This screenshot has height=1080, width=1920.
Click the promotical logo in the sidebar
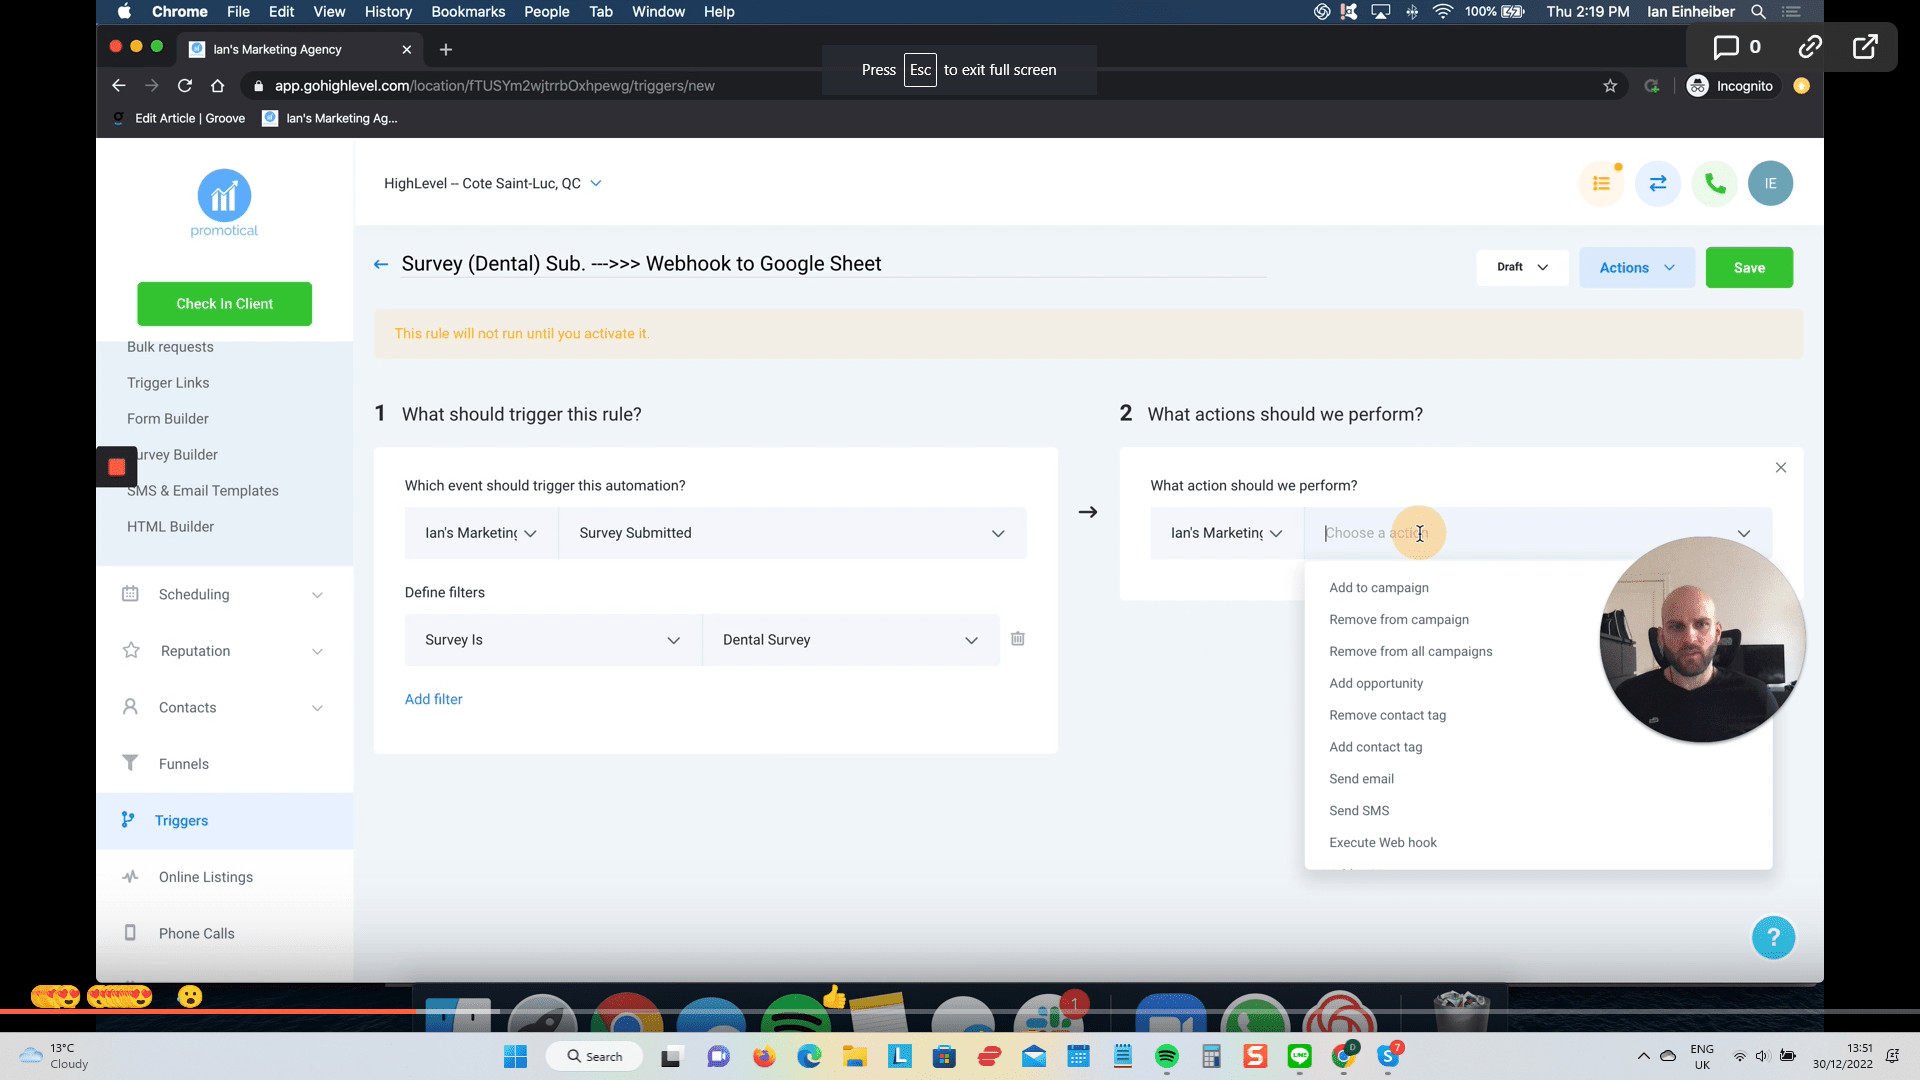224,203
